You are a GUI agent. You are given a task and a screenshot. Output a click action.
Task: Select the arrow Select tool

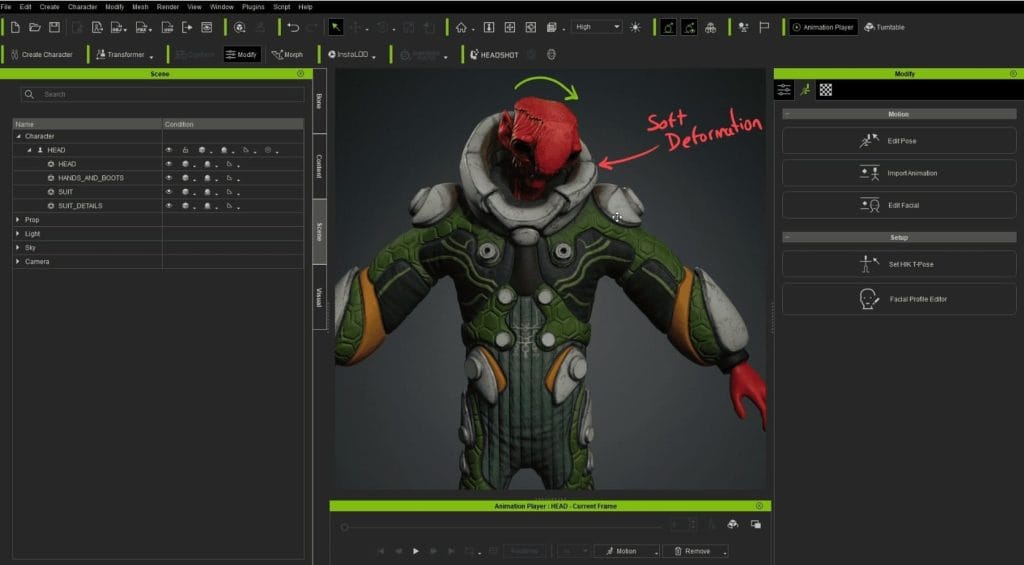coord(336,27)
